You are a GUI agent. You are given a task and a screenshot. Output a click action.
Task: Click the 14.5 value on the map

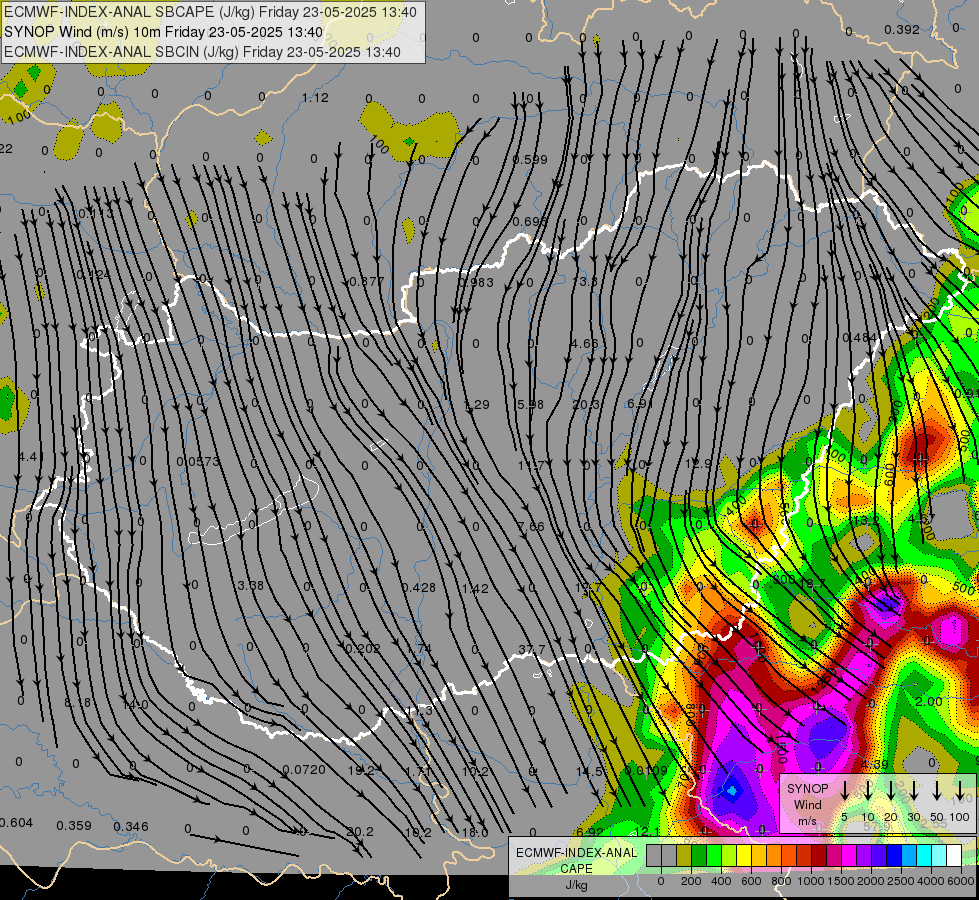(589, 771)
